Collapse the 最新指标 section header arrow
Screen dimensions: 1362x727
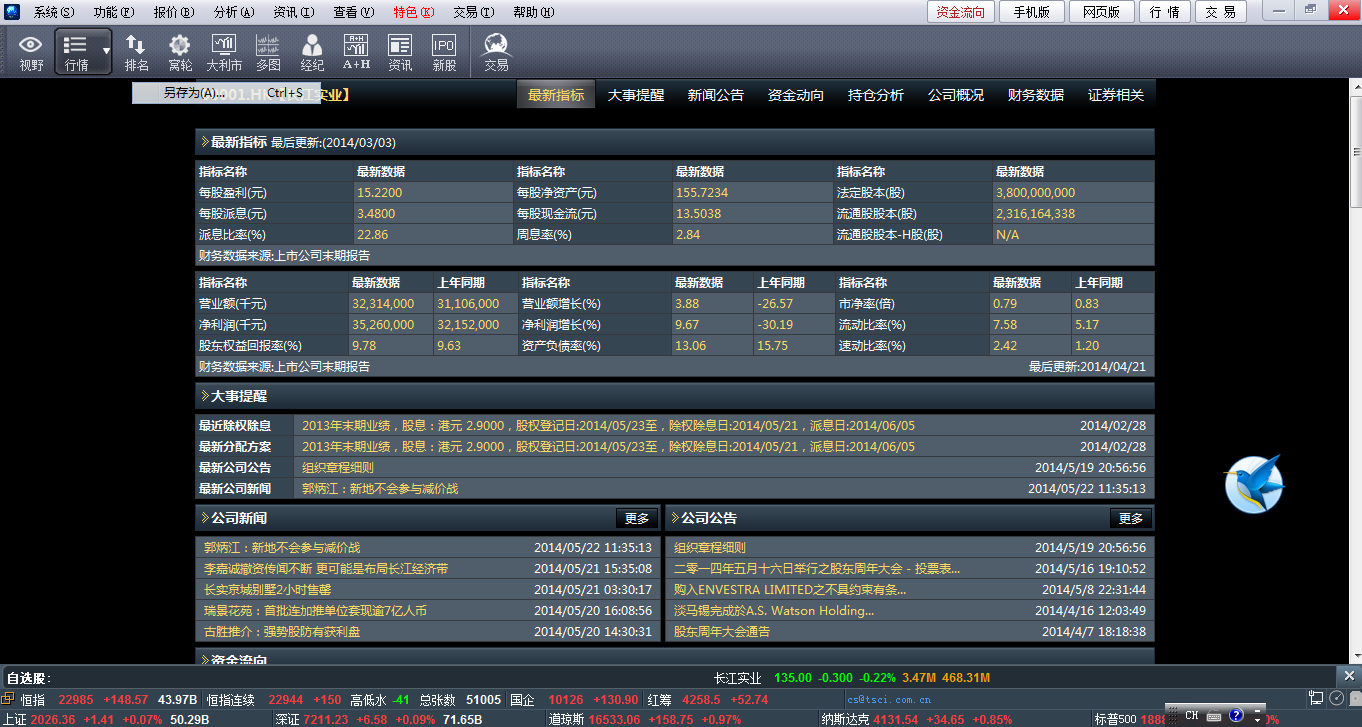click(205, 142)
